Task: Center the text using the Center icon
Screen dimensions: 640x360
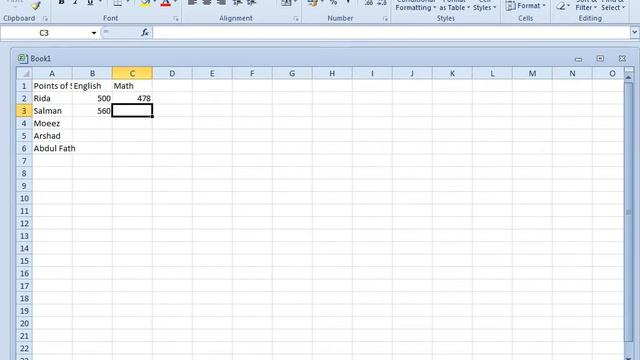Action: coord(207,3)
